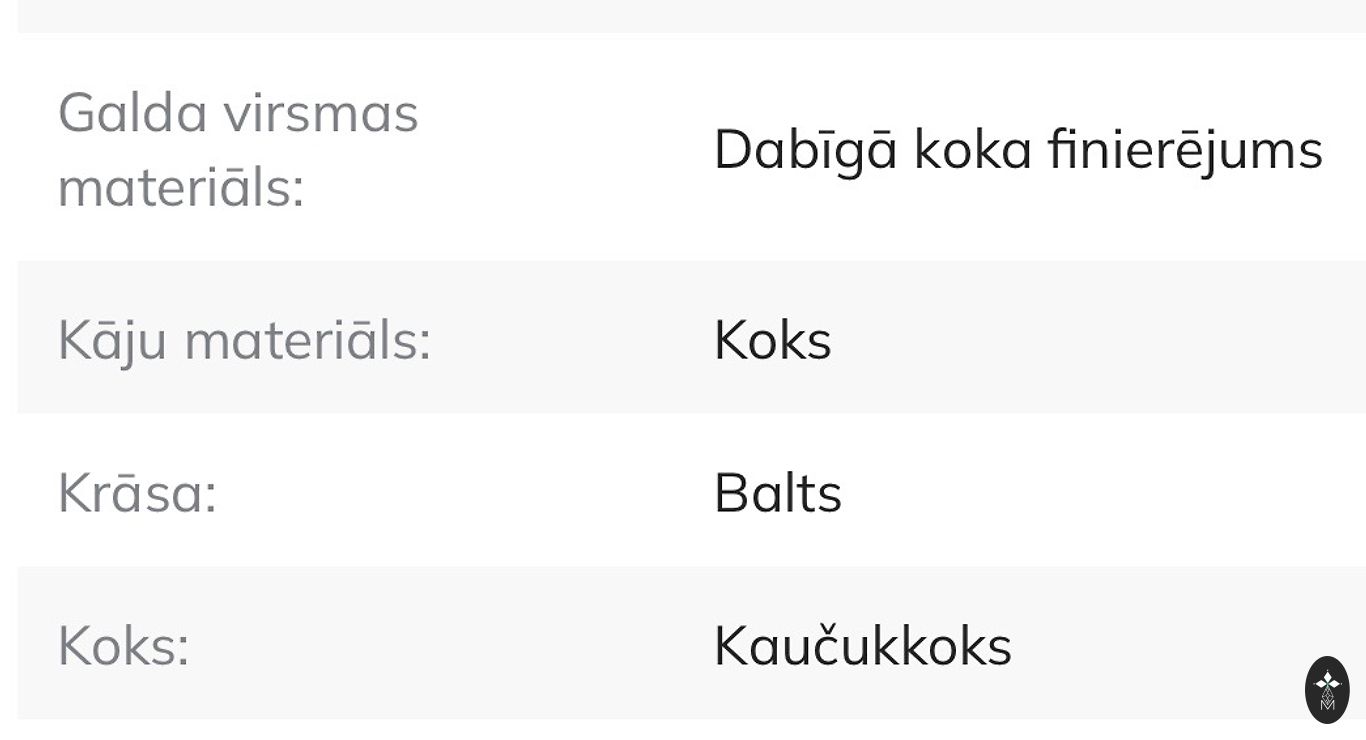Click the "Kaučukkoks" value
1366x740 pixels.
[x=862, y=646]
